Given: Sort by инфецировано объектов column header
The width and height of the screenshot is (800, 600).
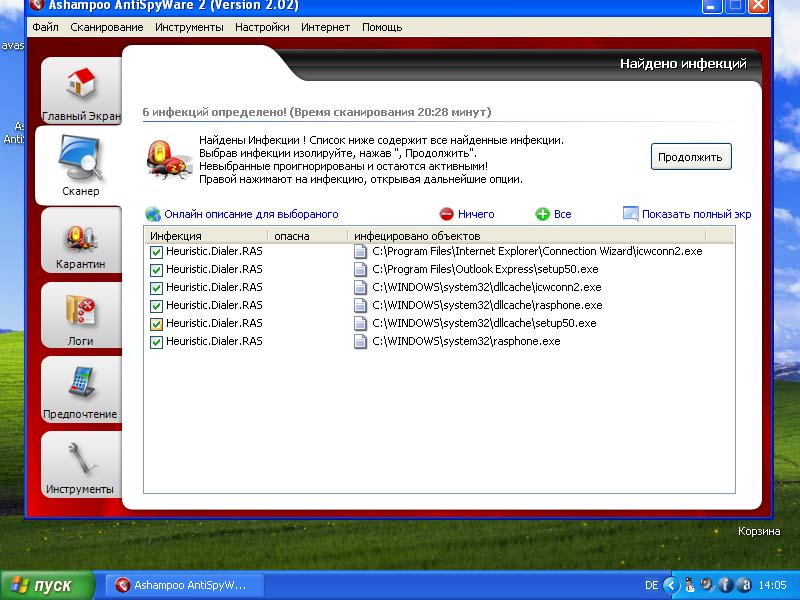Looking at the screenshot, I should 527,236.
